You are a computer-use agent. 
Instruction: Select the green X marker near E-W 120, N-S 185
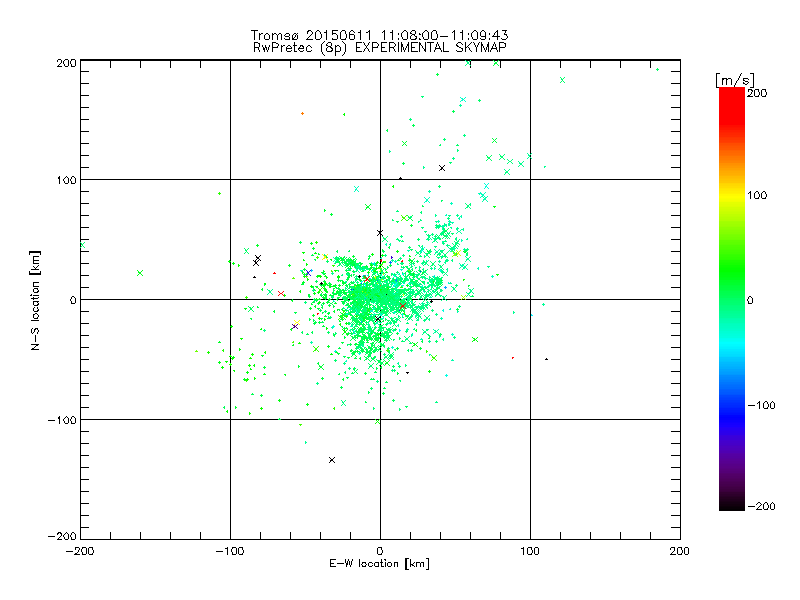(563, 80)
